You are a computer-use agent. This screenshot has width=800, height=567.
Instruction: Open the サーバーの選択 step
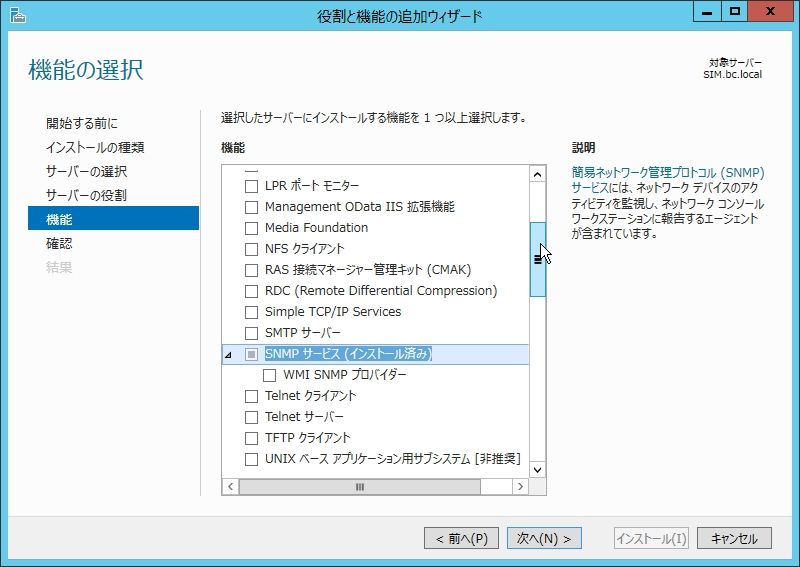[x=86, y=171]
